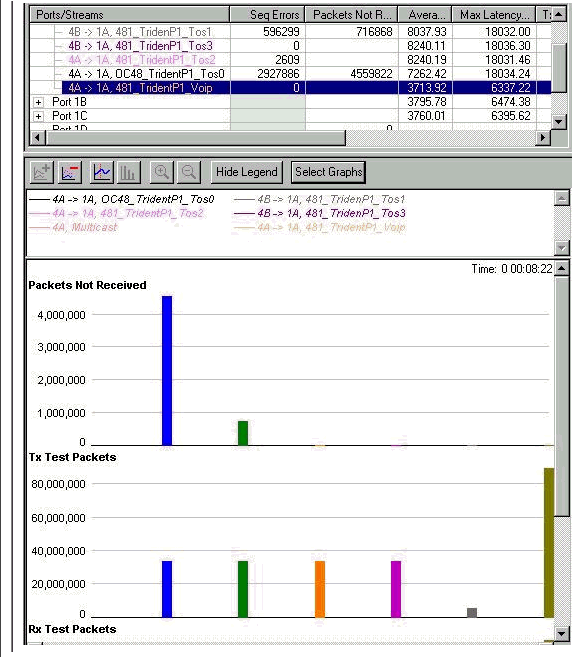The image size is (572, 657).
Task: Click the Hide Legend button
Action: [247, 172]
